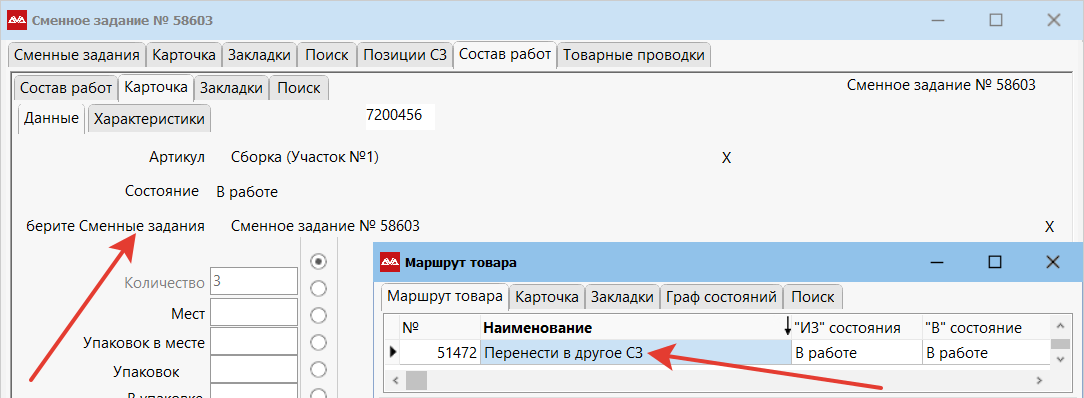This screenshot has width=1084, height=398.
Task: Open top-level Закладки tab
Action: click(260, 55)
